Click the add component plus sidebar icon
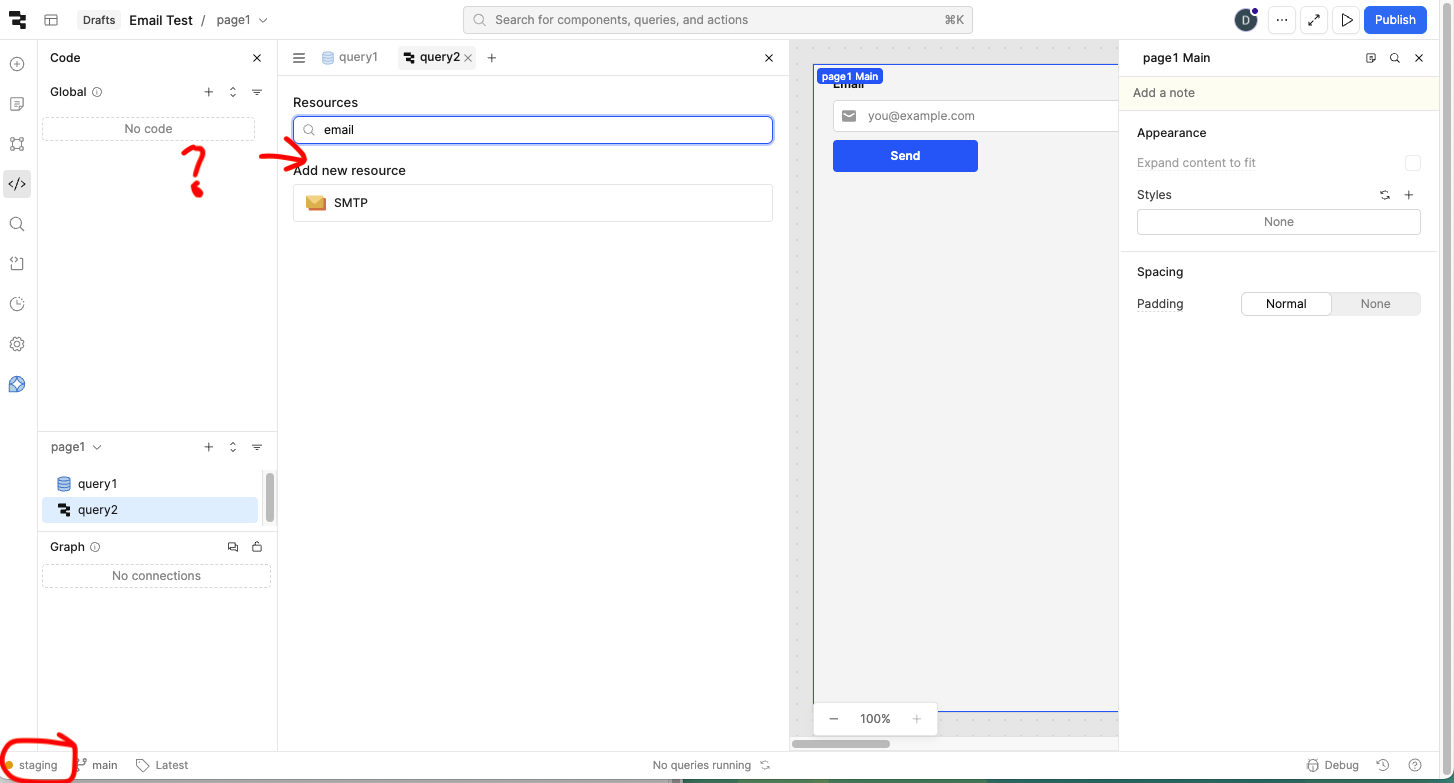 tap(17, 64)
